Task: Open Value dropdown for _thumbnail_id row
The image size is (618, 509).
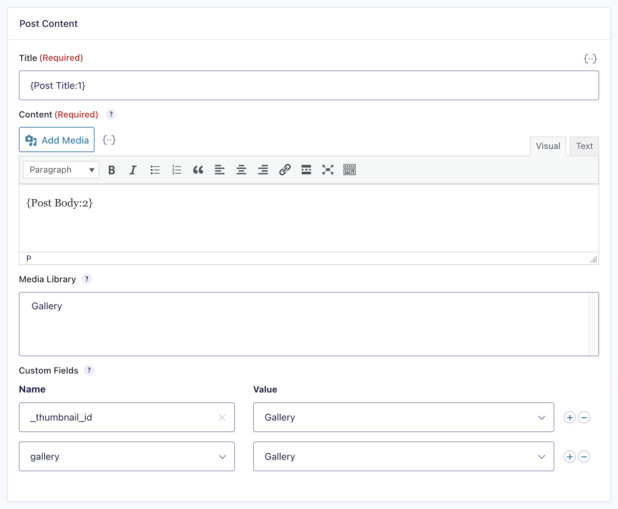Action: pyautogui.click(x=404, y=417)
